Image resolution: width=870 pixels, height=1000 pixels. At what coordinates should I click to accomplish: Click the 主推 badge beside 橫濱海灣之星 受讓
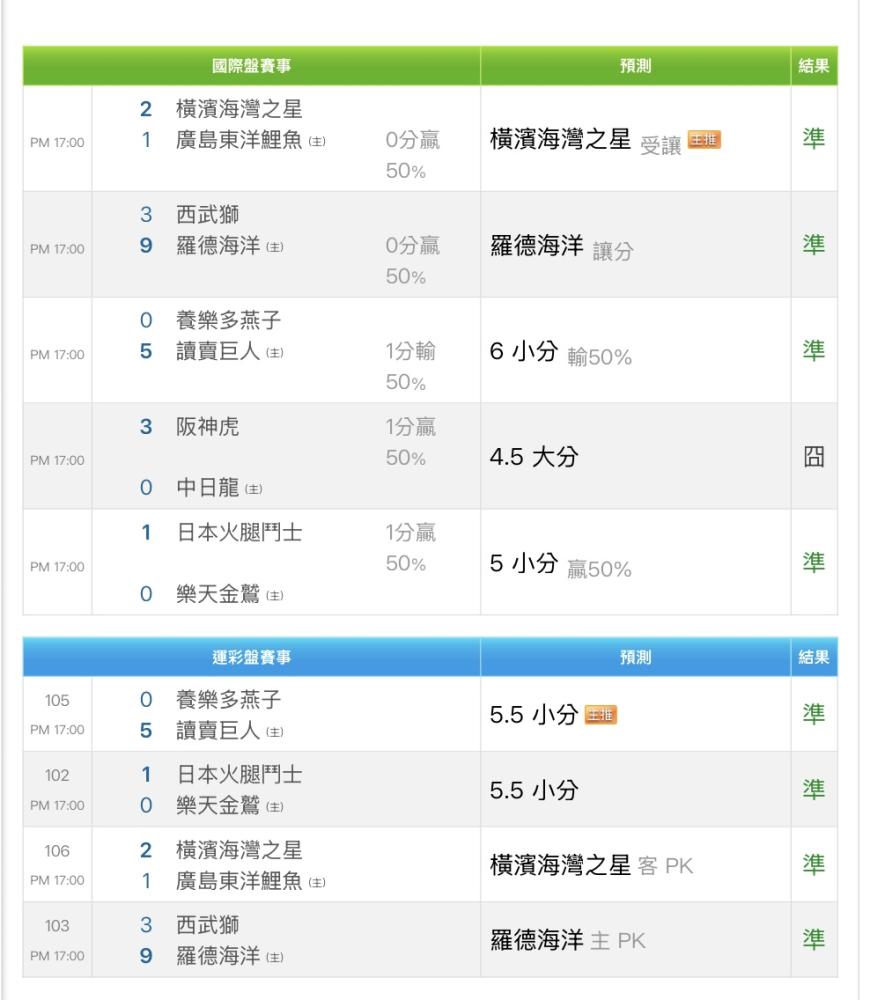point(705,141)
